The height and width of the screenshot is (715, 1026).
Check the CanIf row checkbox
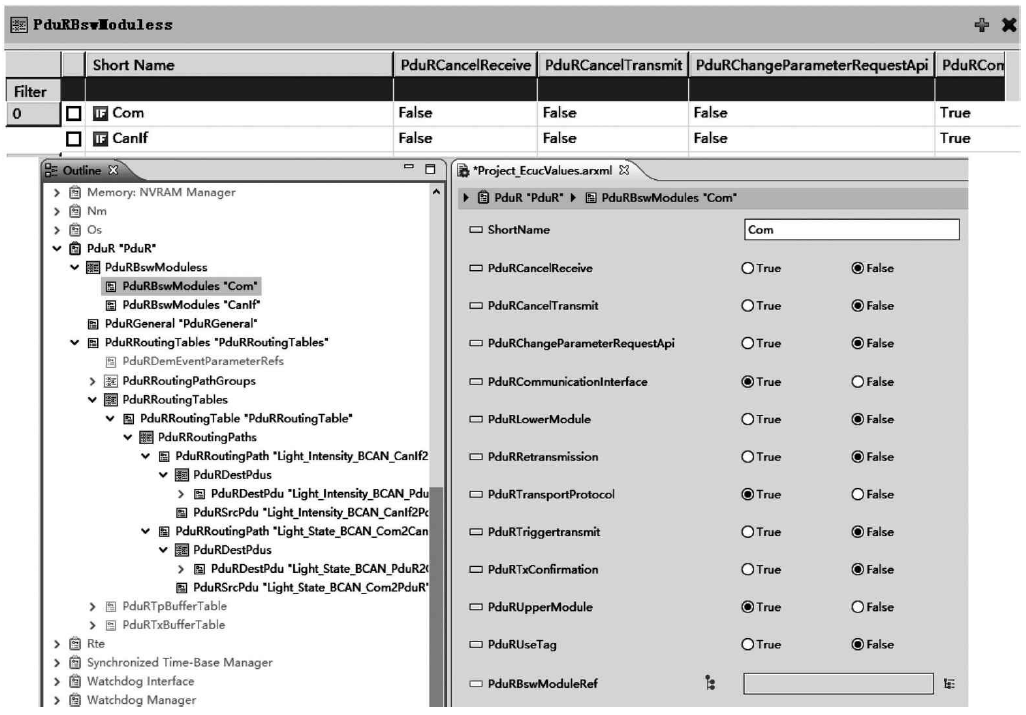[x=74, y=139]
